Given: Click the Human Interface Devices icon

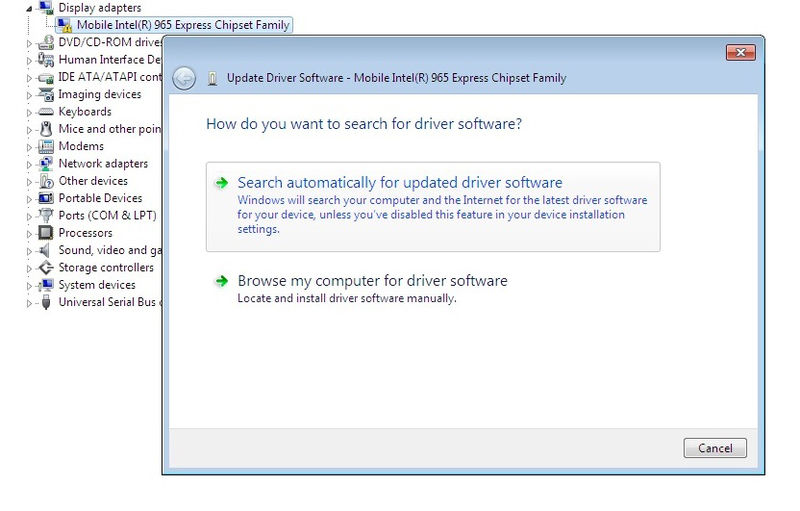Looking at the screenshot, I should pyautogui.click(x=45, y=60).
